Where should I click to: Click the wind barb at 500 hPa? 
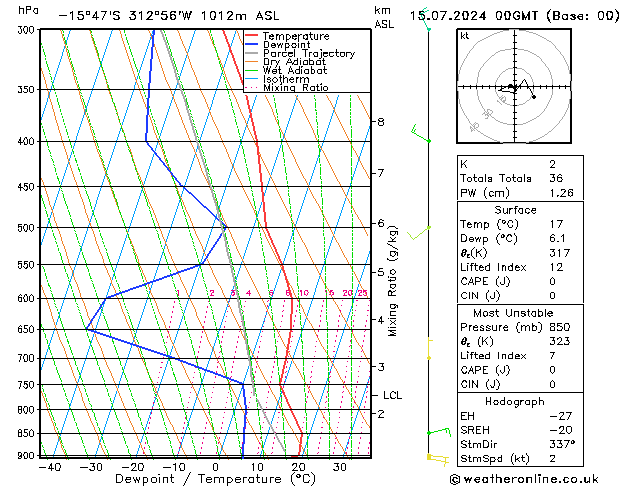coord(419,233)
